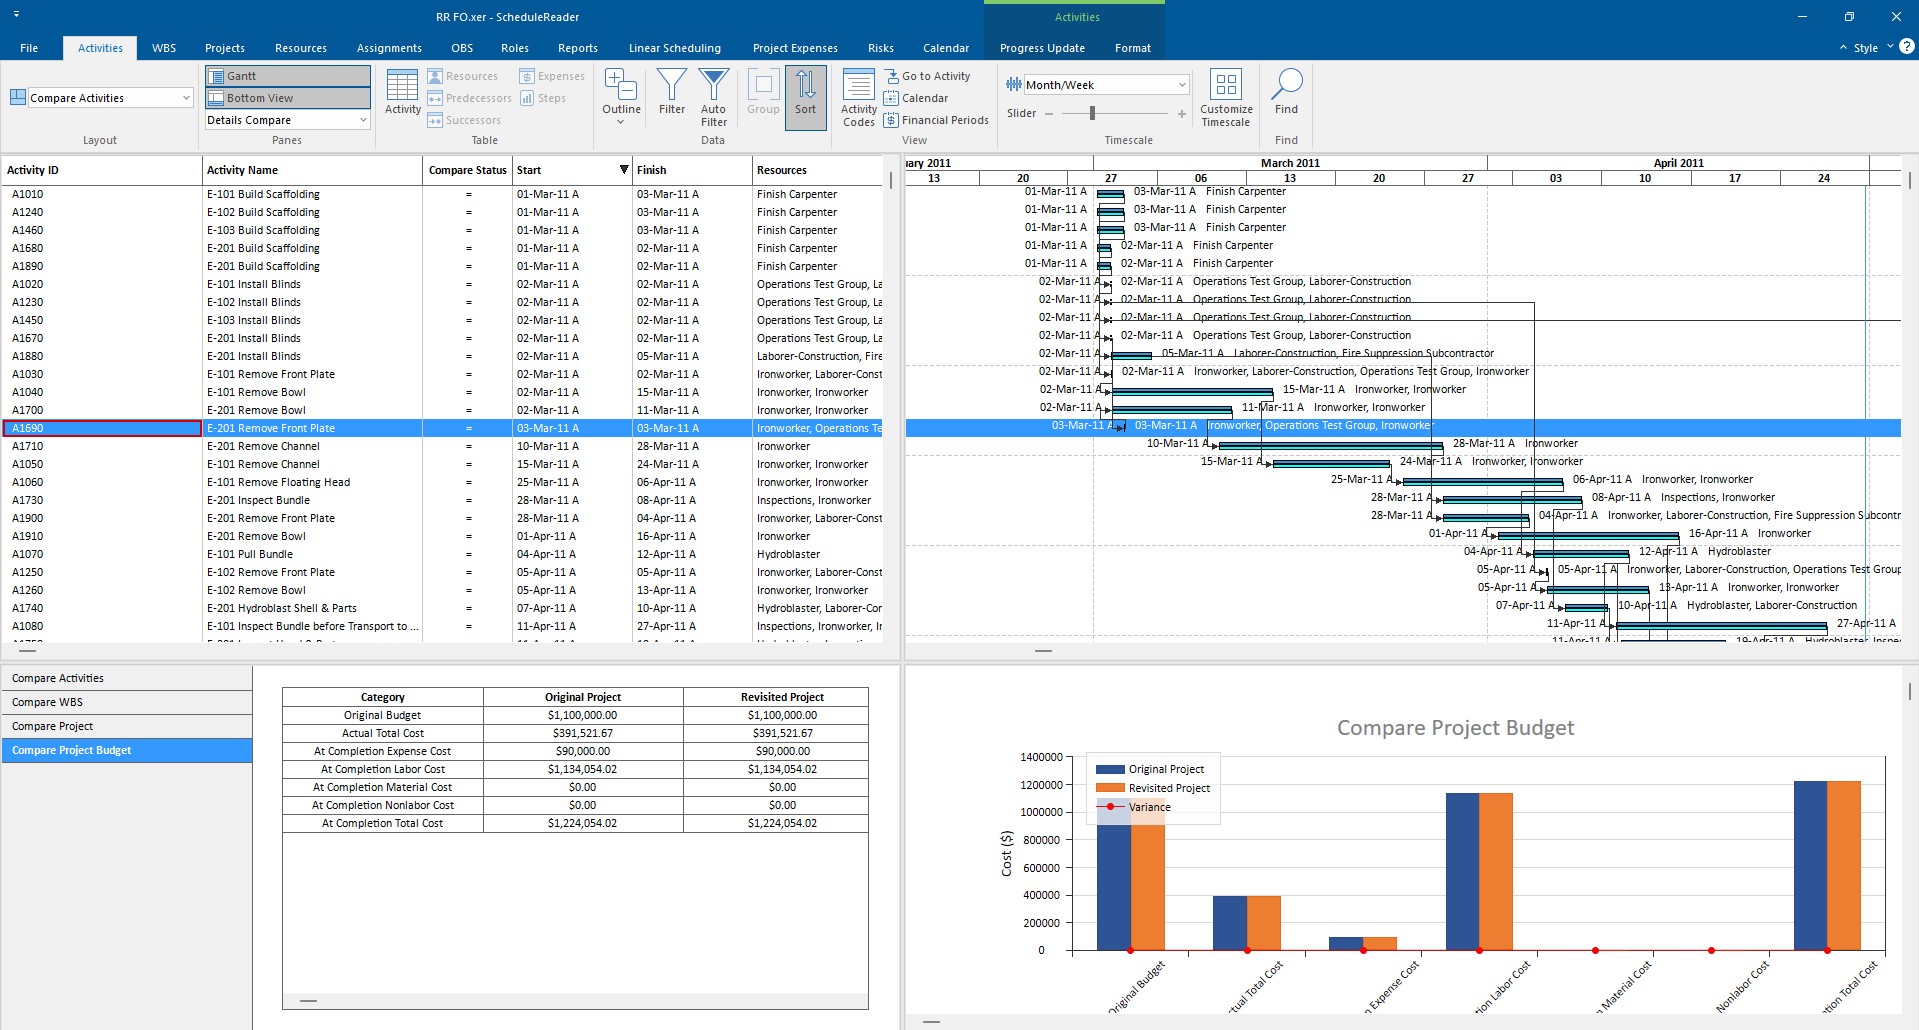This screenshot has width=1919, height=1030.
Task: Open the Auto Filter tool
Action: 713,97
